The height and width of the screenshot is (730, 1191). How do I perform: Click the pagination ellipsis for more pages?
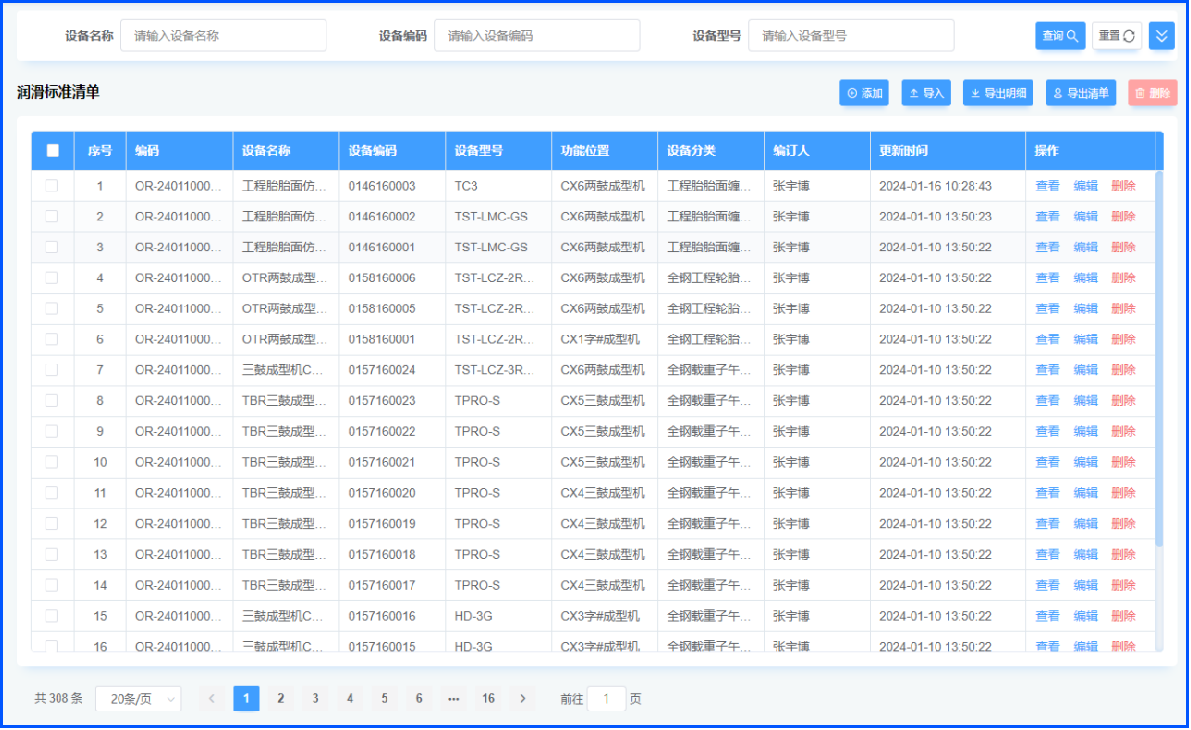click(453, 699)
